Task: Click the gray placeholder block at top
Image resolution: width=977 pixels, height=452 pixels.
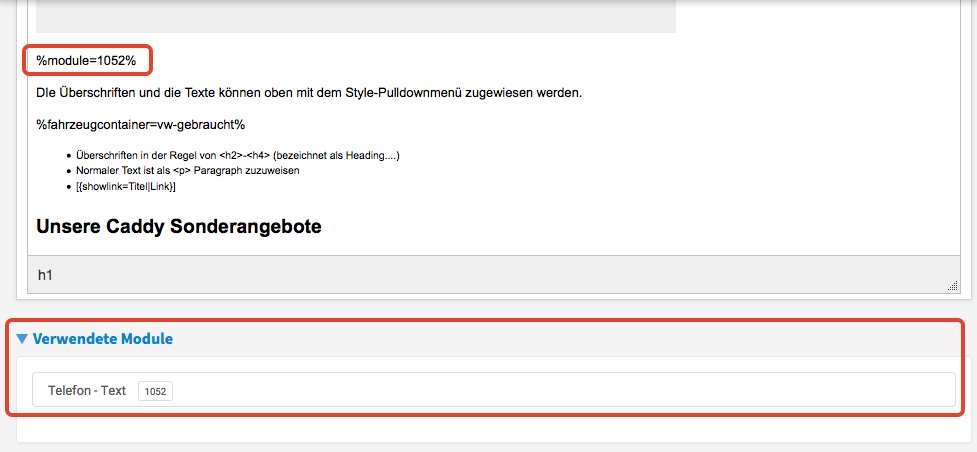Action: click(x=355, y=16)
